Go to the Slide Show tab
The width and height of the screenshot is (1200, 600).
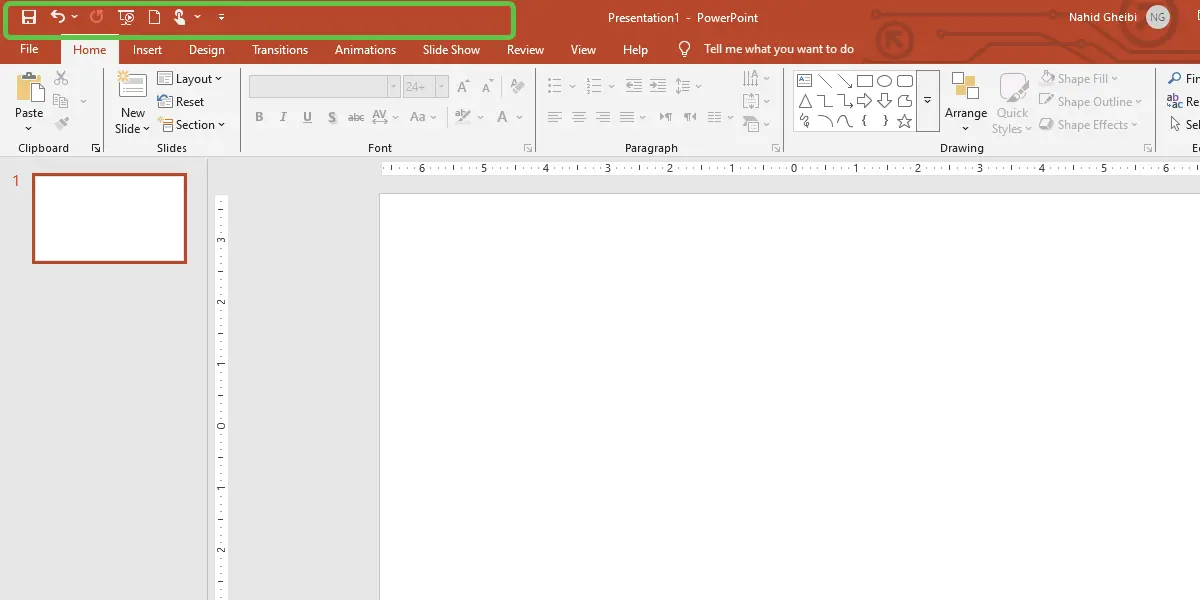[451, 50]
